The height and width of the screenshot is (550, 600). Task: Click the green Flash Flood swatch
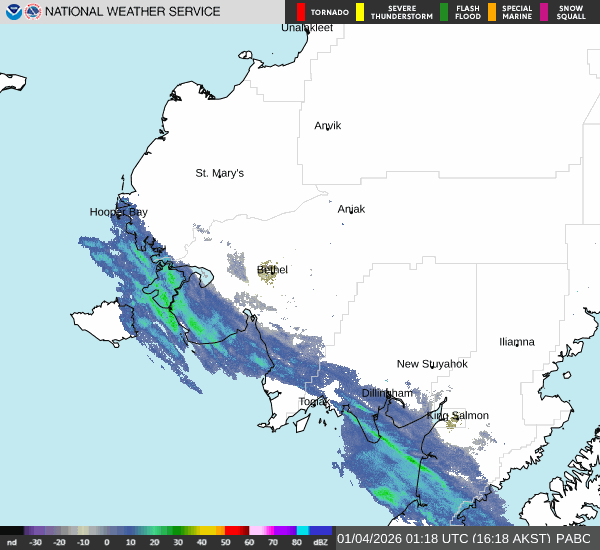click(x=444, y=12)
